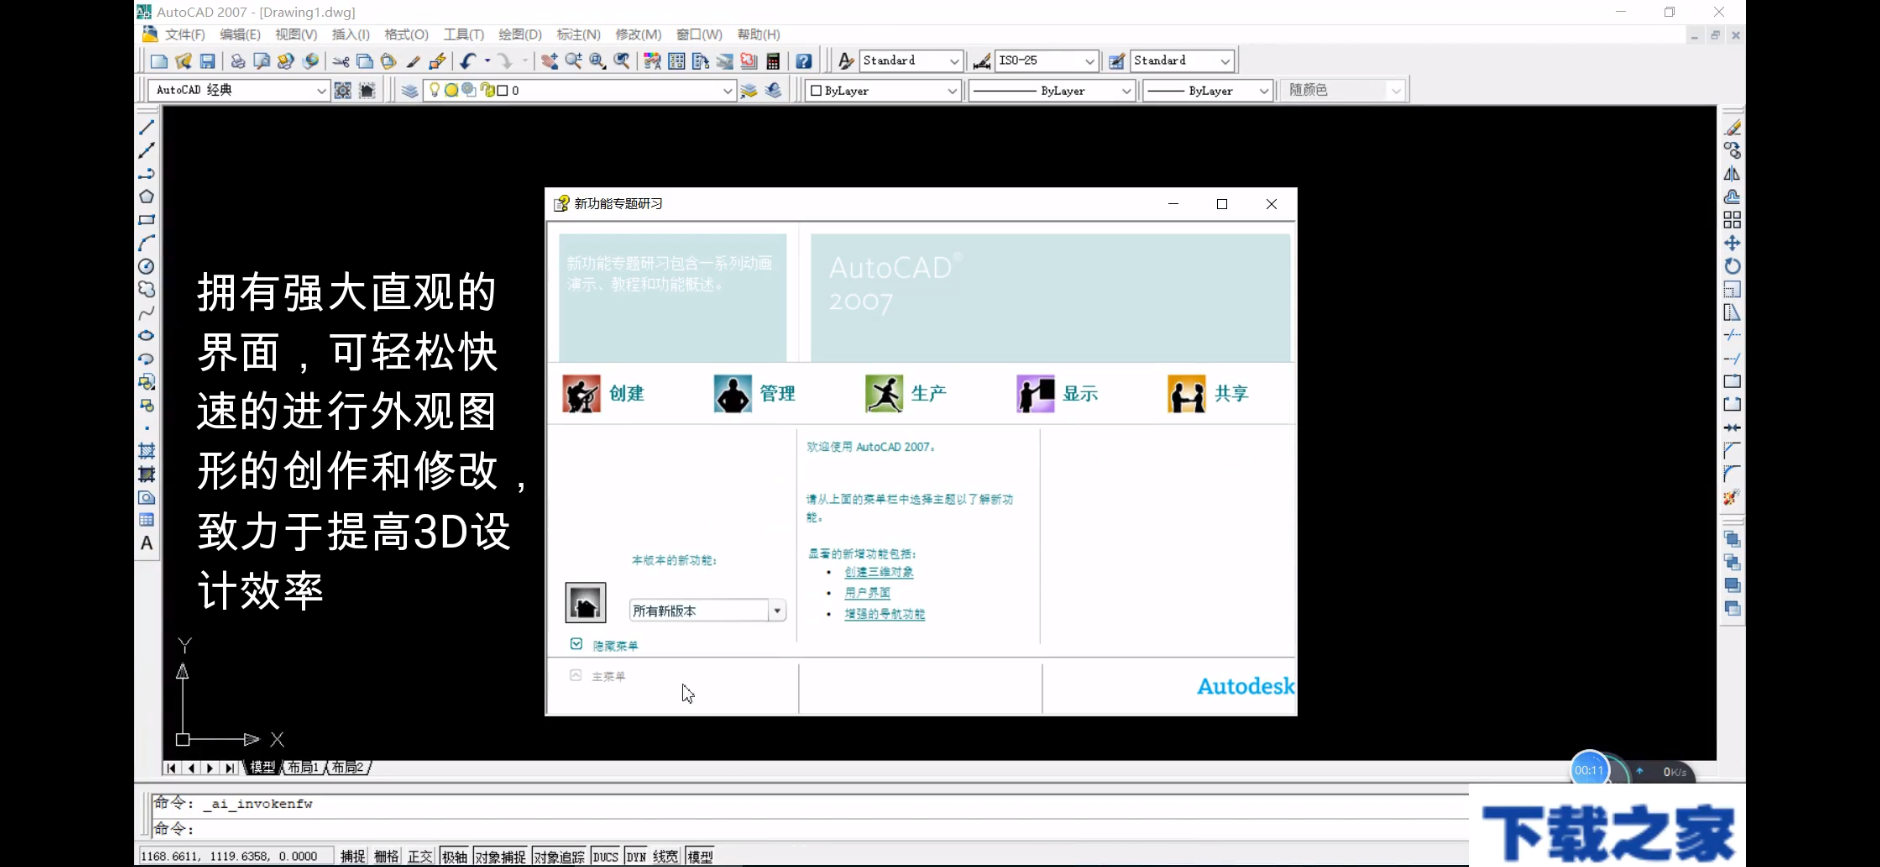
Task: Open the 创建三维对象 link
Action: 879,572
